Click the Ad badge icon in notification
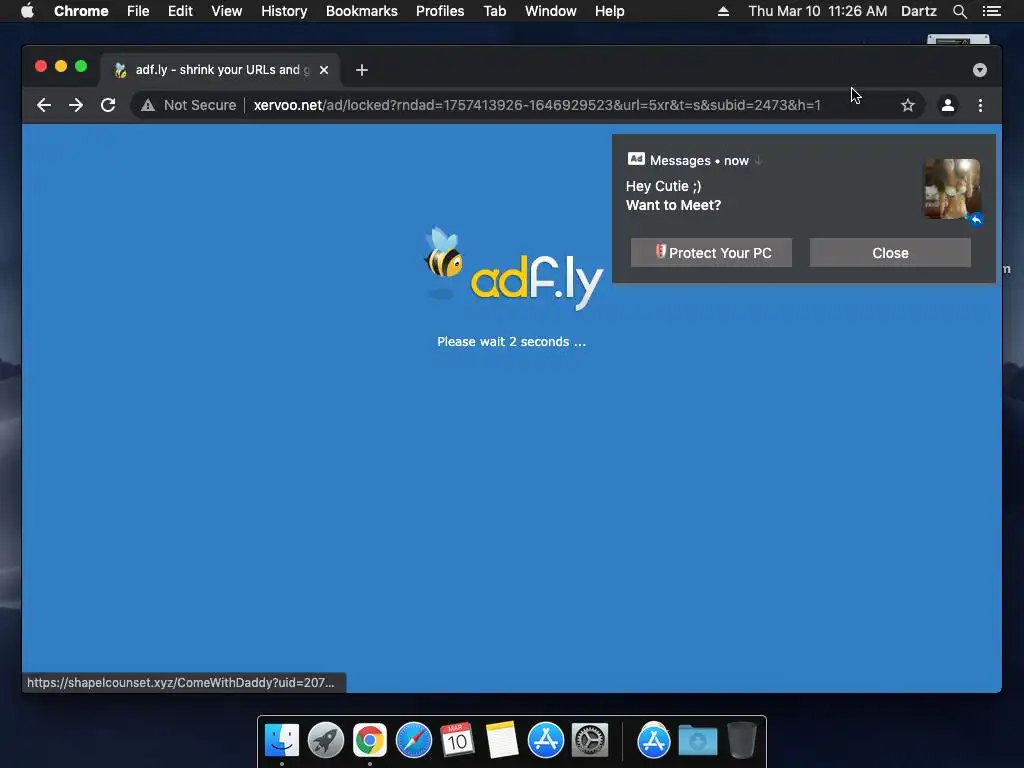 (x=636, y=159)
